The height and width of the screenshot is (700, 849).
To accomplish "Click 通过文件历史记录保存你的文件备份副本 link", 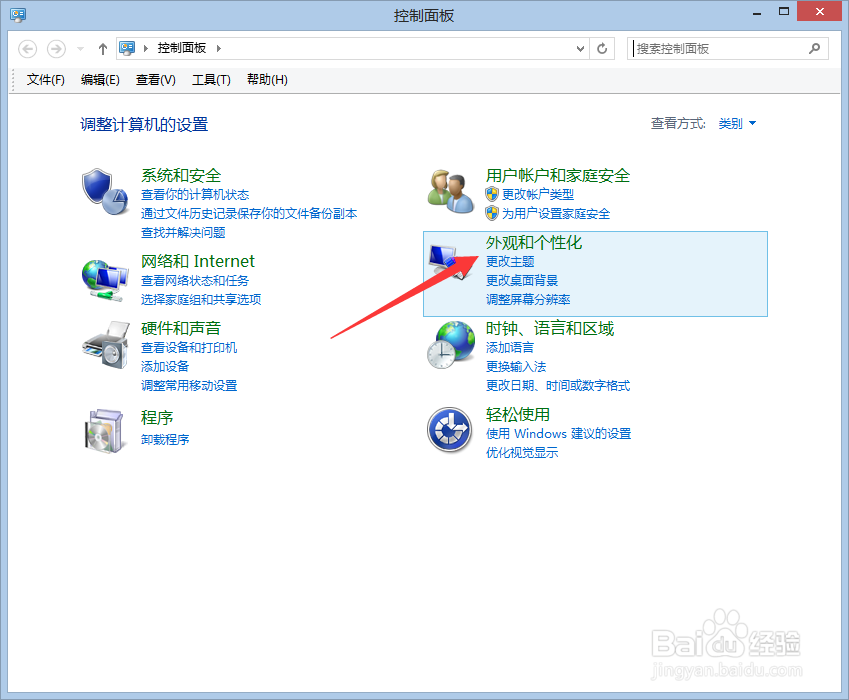I will click(249, 213).
